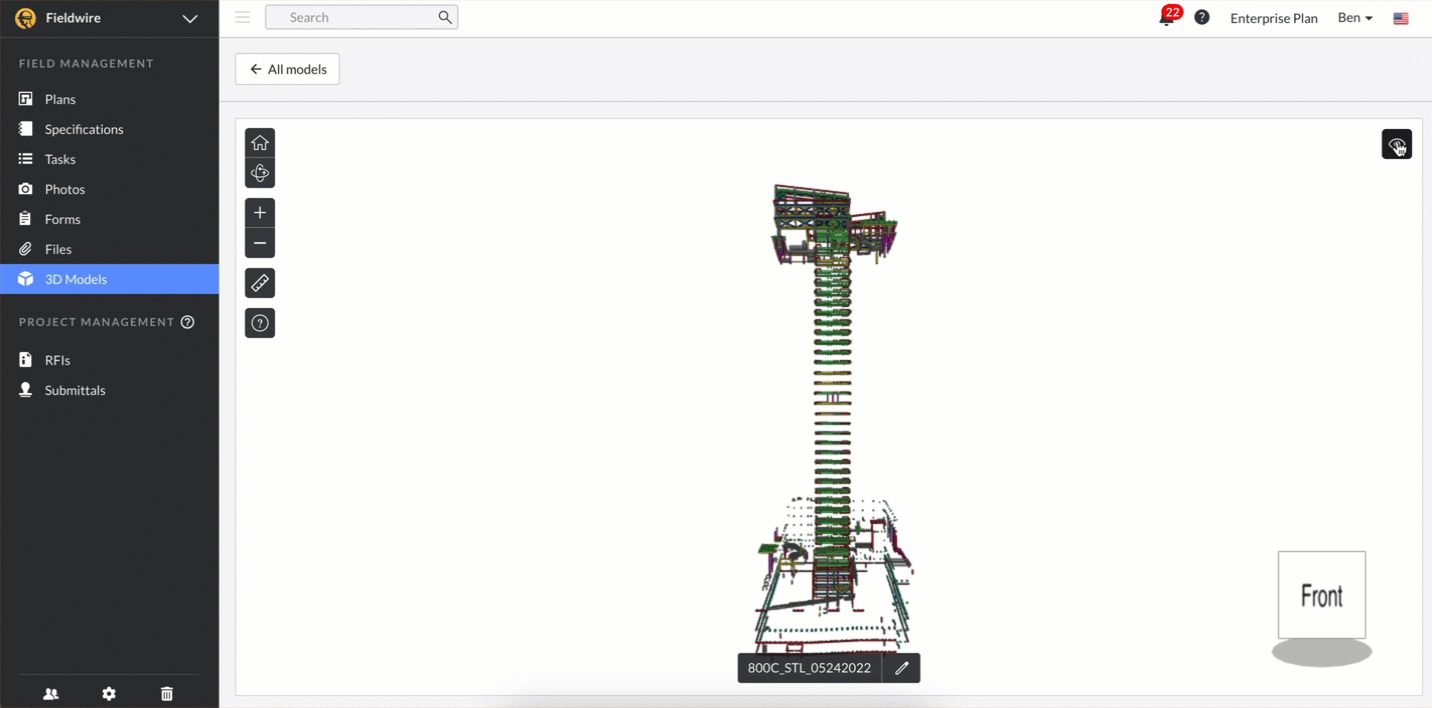1432x708 pixels.
Task: Open the Ben user menu
Action: (1355, 18)
